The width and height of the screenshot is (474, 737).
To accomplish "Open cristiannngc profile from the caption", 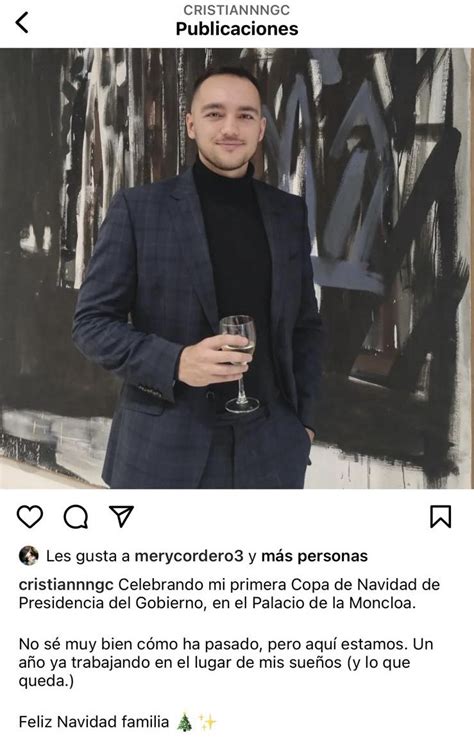I will pyautogui.click(x=66, y=585).
